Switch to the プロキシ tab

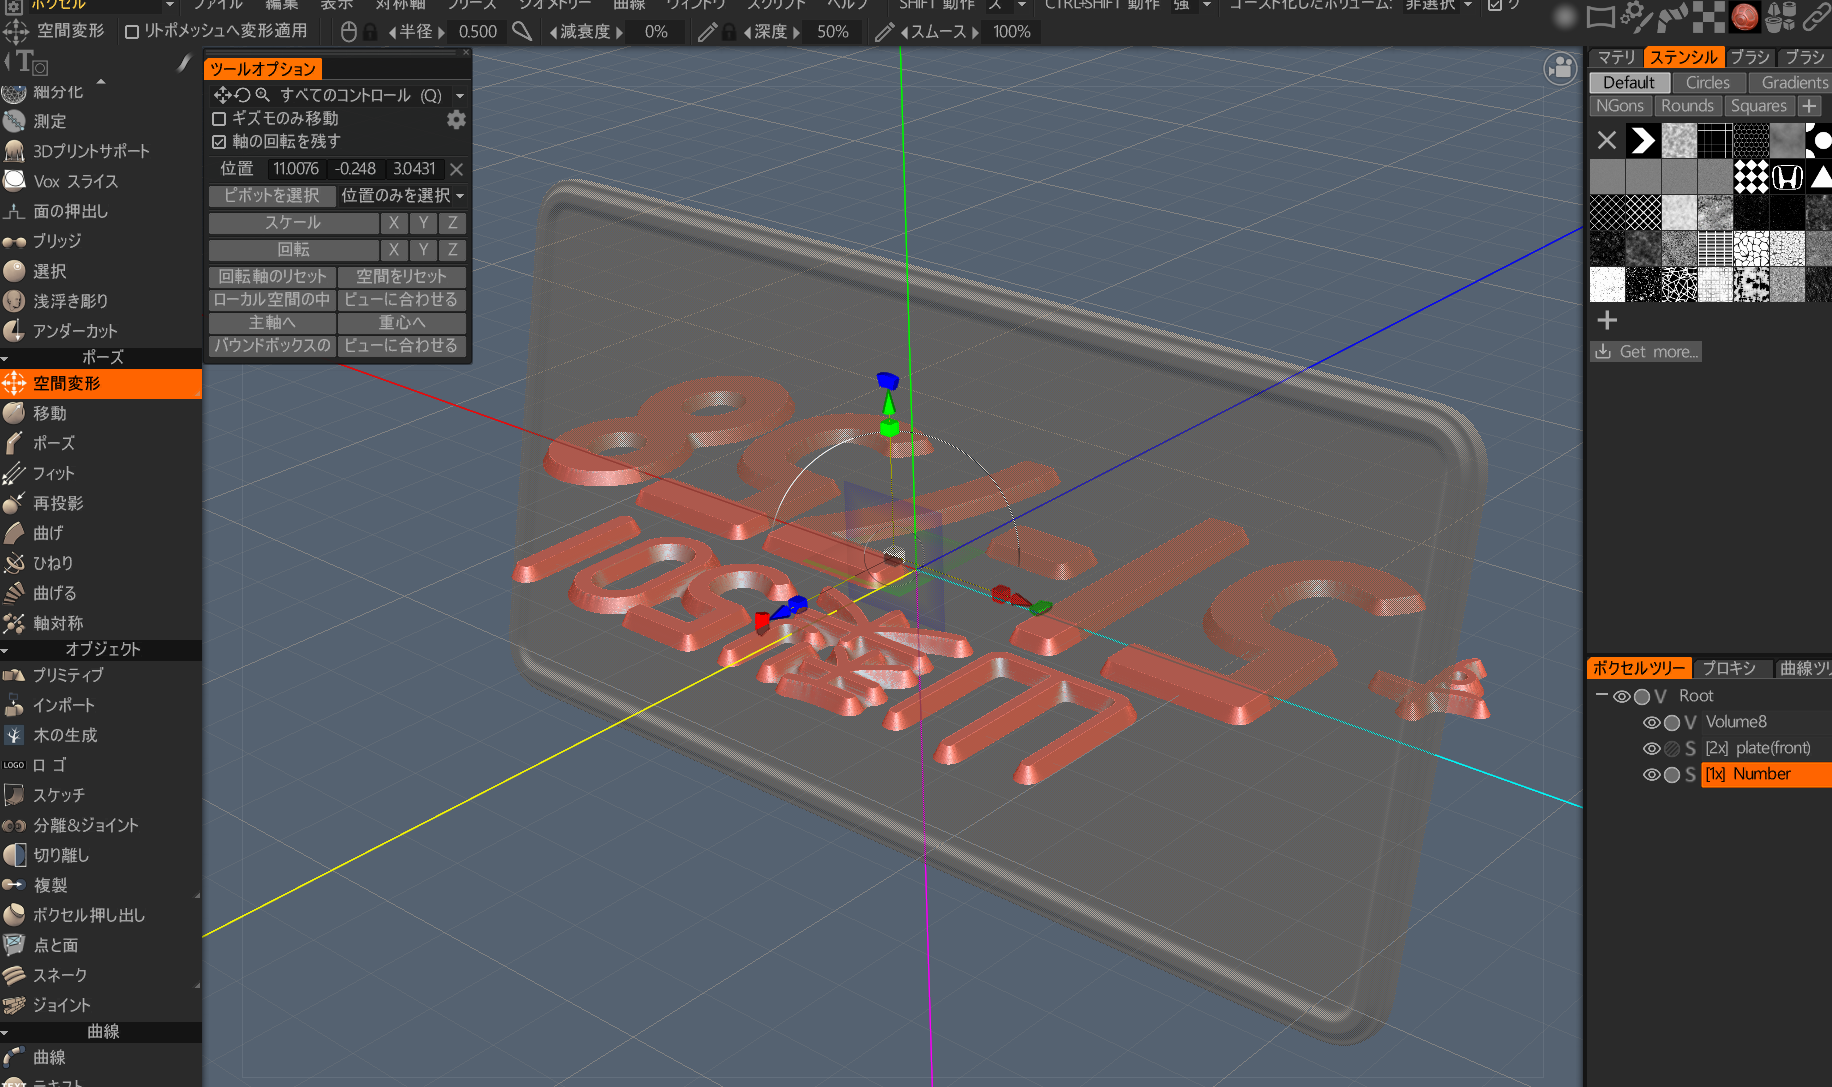point(1730,668)
